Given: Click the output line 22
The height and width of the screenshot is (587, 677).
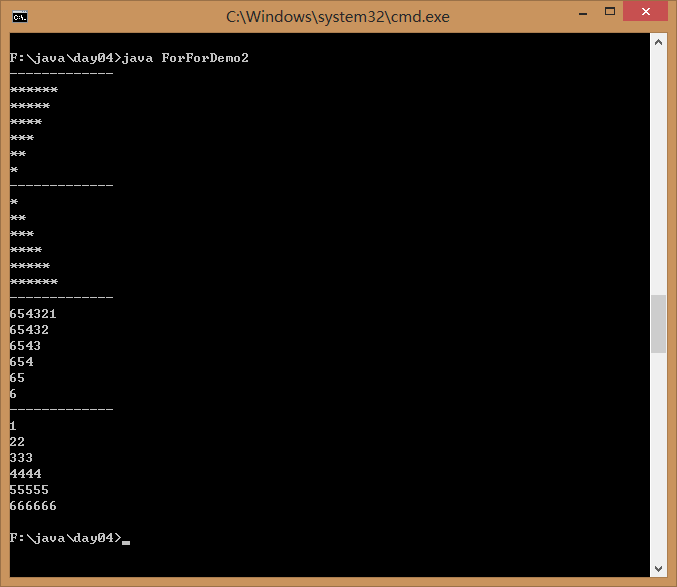Looking at the screenshot, I should coord(17,442).
